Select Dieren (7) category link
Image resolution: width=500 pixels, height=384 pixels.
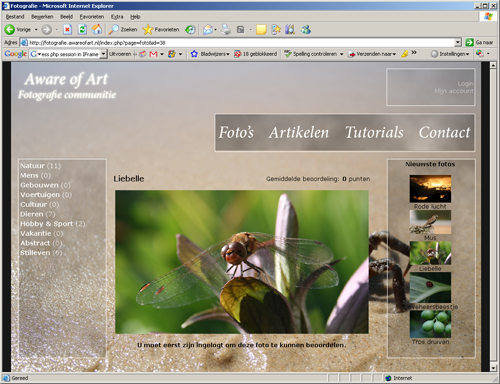click(38, 214)
